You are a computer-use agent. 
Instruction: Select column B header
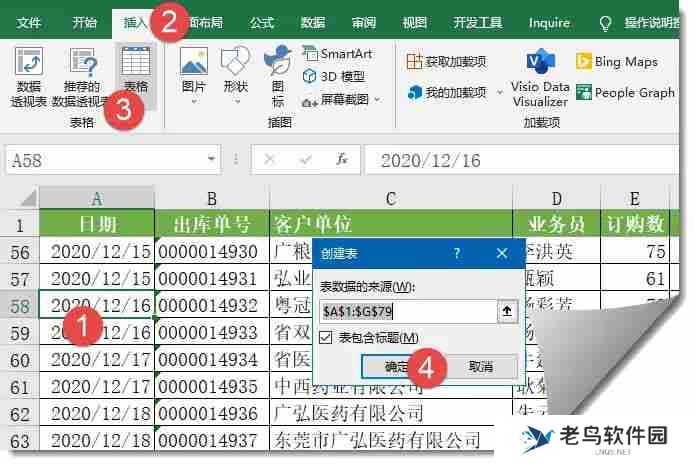pyautogui.click(x=212, y=198)
